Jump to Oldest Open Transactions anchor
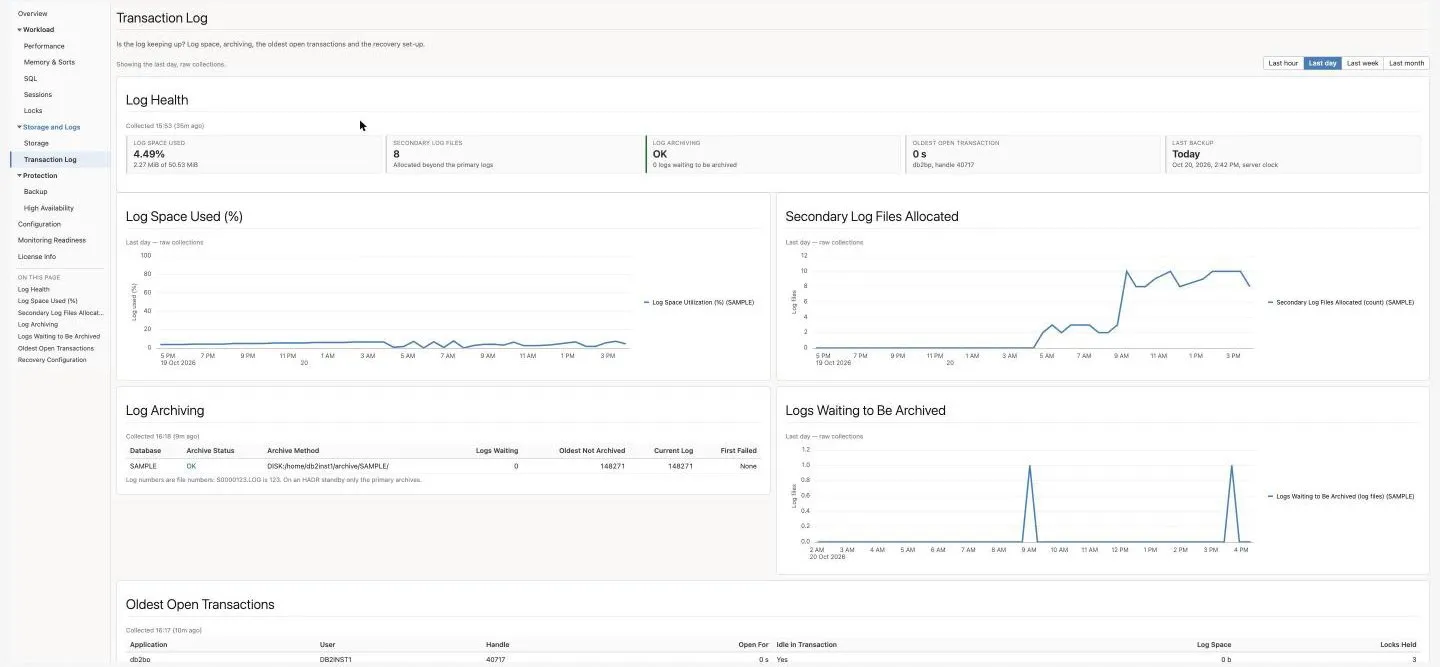 [55, 348]
